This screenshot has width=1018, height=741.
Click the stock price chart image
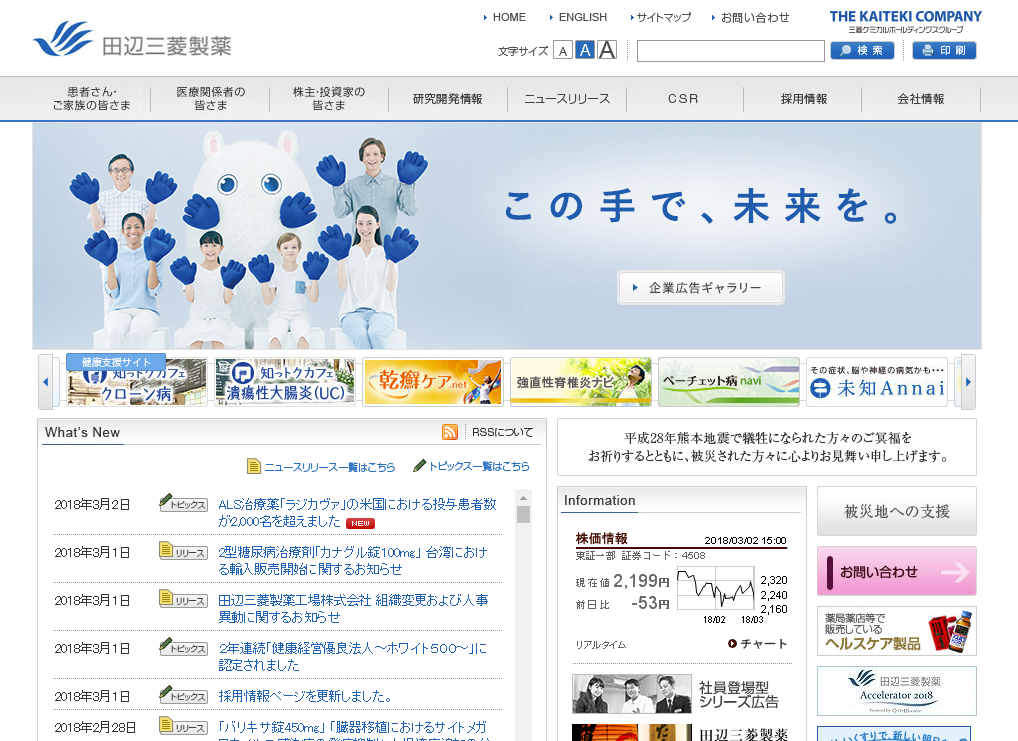pos(716,588)
